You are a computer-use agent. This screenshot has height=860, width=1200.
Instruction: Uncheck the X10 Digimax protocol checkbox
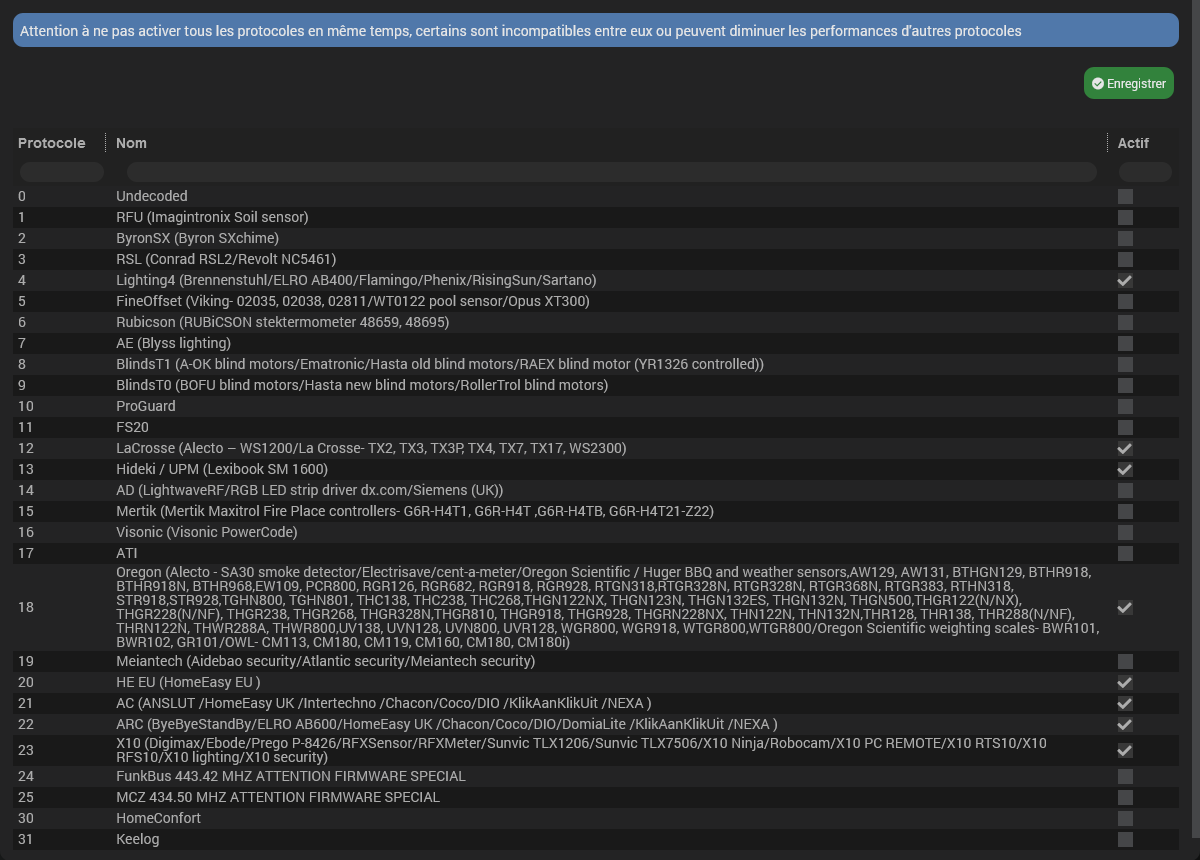pos(1126,751)
